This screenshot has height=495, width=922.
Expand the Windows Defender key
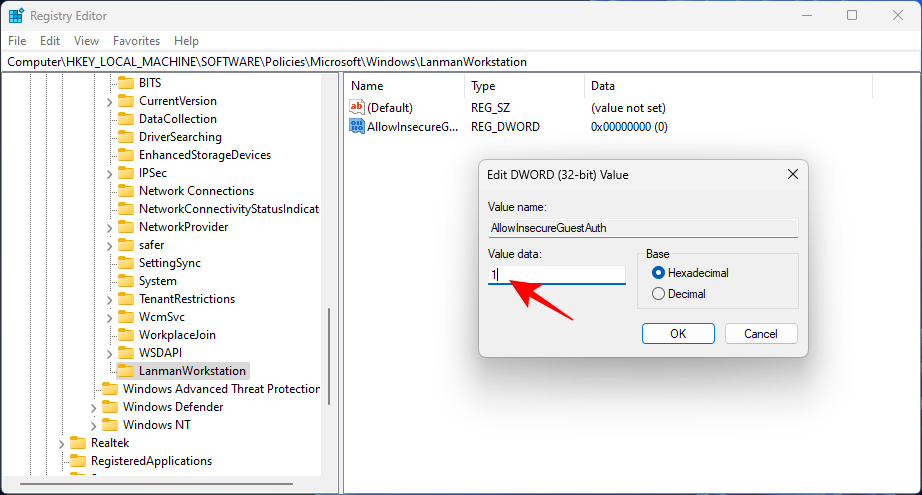[x=93, y=408]
